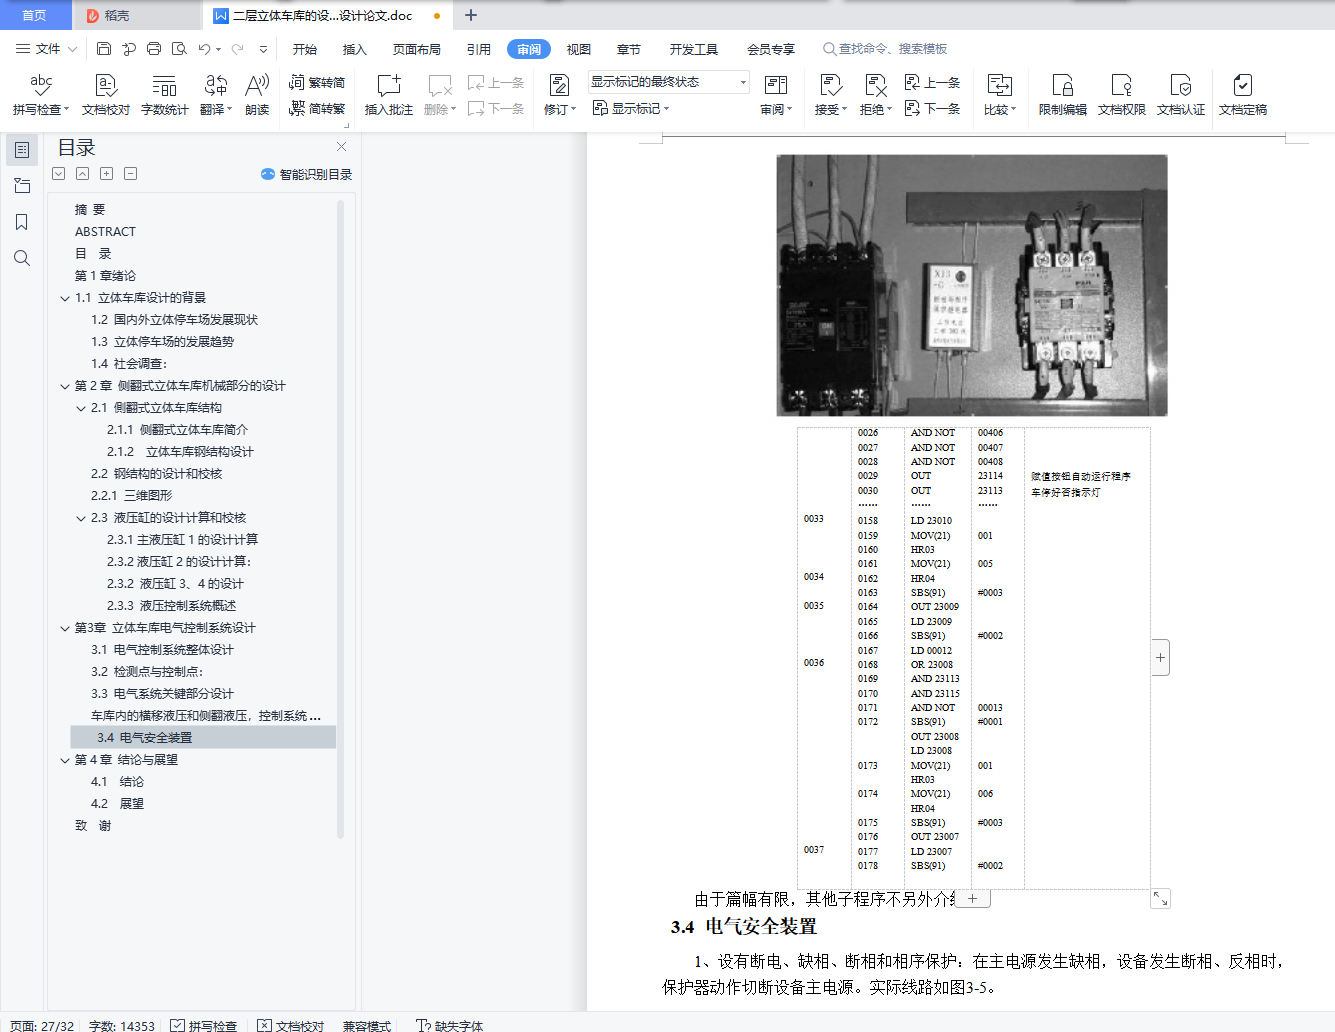
Task: Open 限制编辑 restrict editing
Action: [x=1063, y=95]
